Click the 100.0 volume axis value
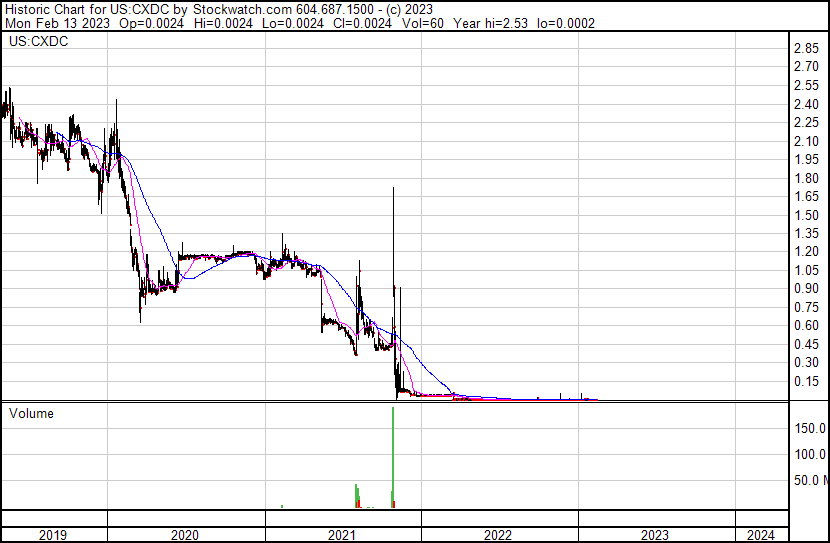Viewport: 830px width, 543px height. point(810,454)
